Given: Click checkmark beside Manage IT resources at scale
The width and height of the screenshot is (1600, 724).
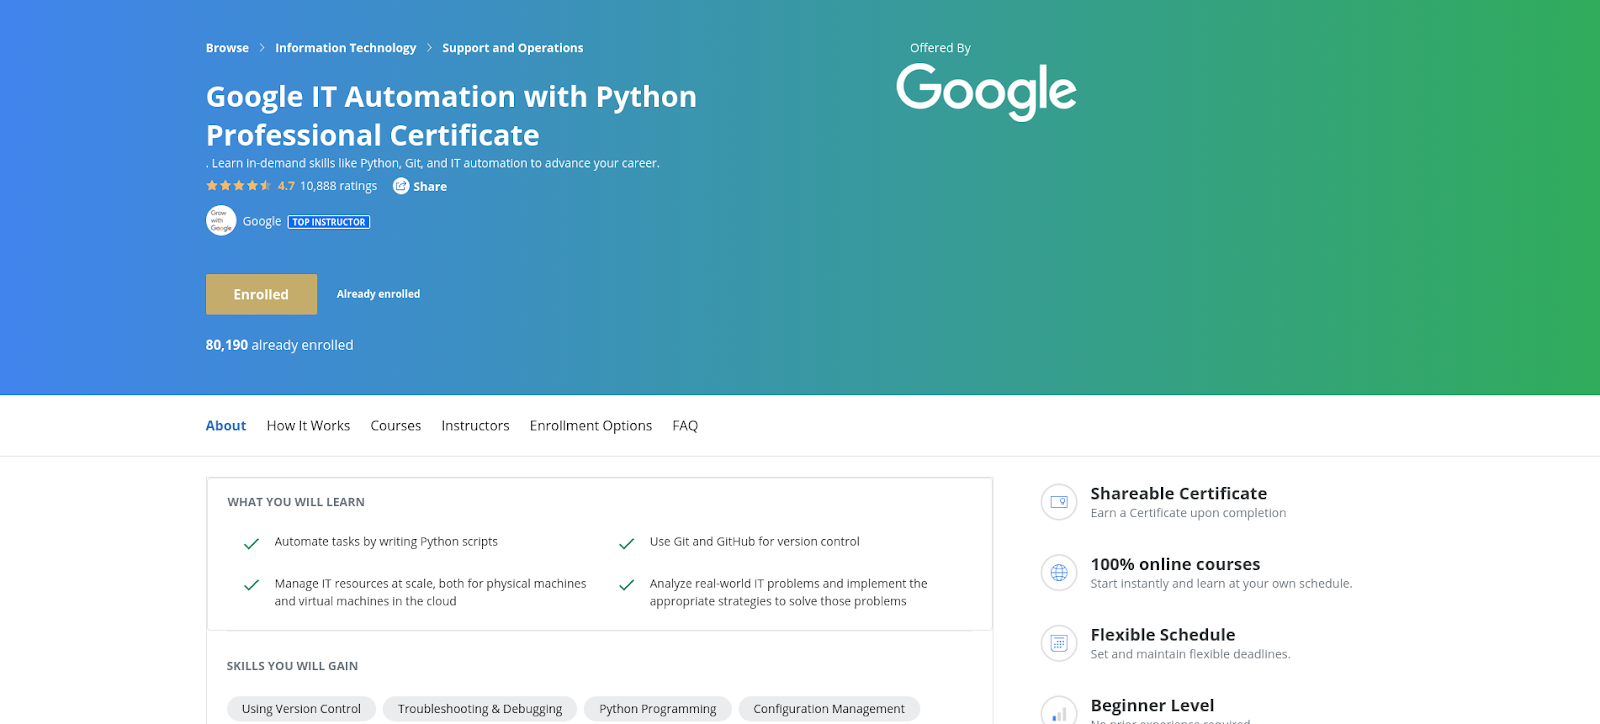Looking at the screenshot, I should 251,585.
